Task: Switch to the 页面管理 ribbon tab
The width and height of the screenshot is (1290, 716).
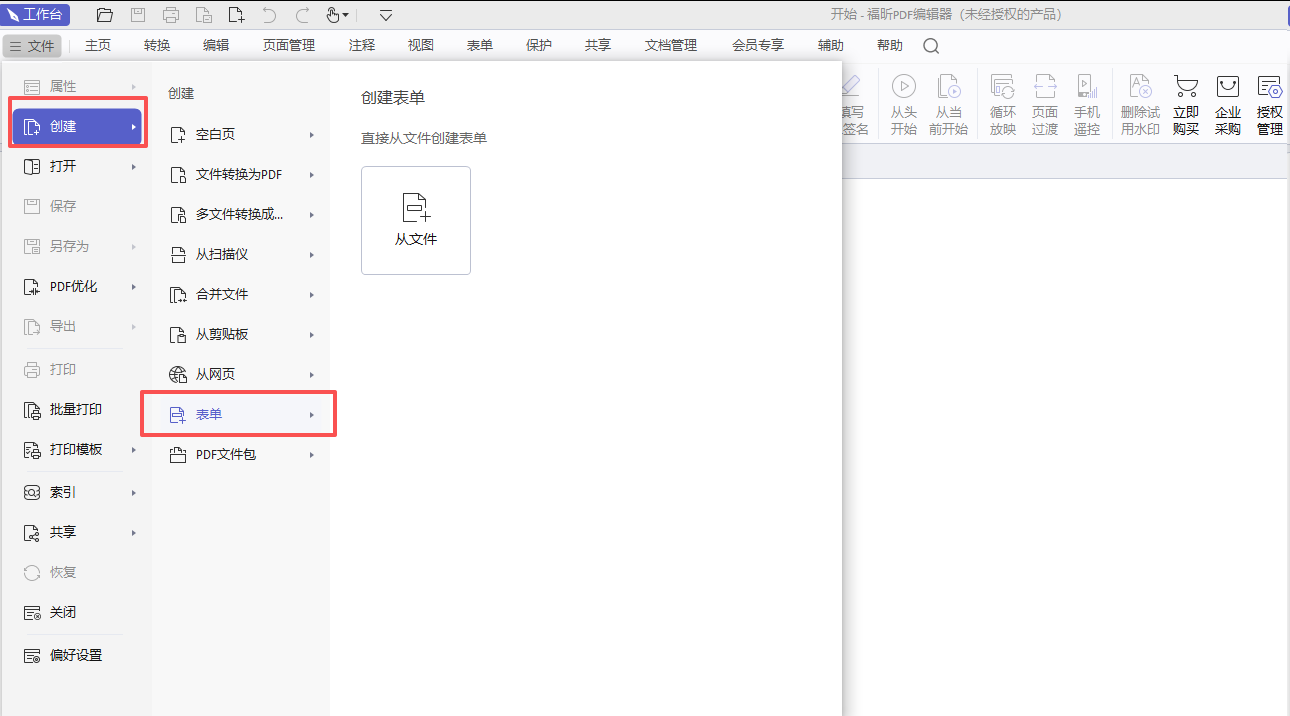Action: point(288,46)
